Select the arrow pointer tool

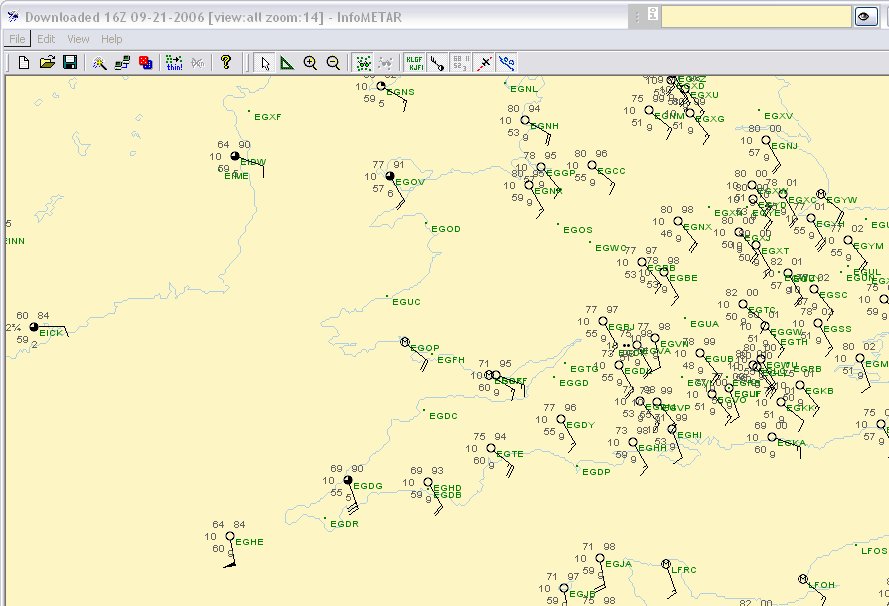point(265,62)
